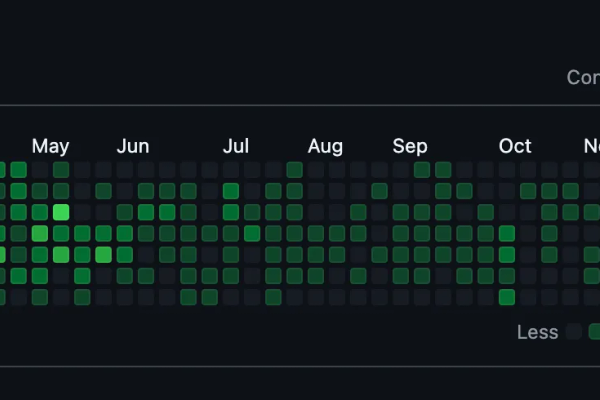
Task: Select the lone second-row green cell before Sep
Action: click(379, 191)
